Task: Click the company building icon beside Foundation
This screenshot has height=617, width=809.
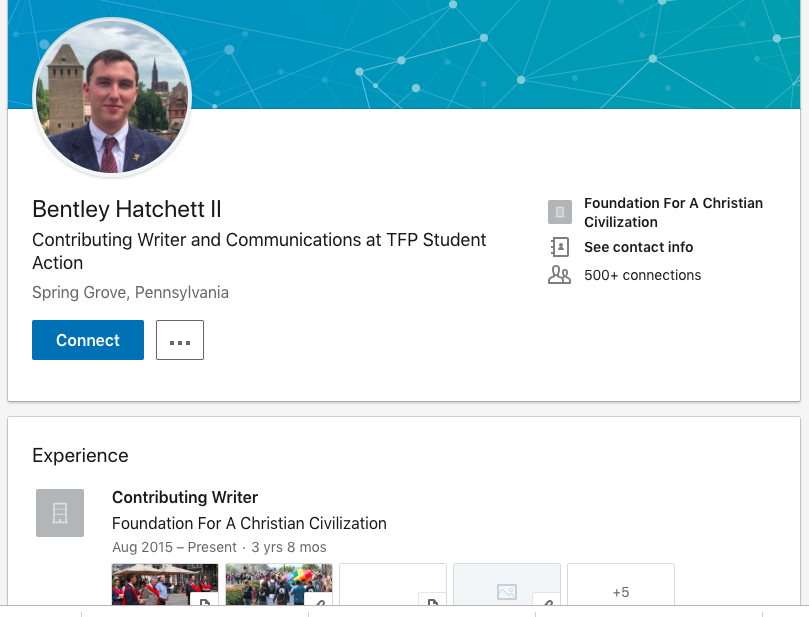Action: (560, 212)
